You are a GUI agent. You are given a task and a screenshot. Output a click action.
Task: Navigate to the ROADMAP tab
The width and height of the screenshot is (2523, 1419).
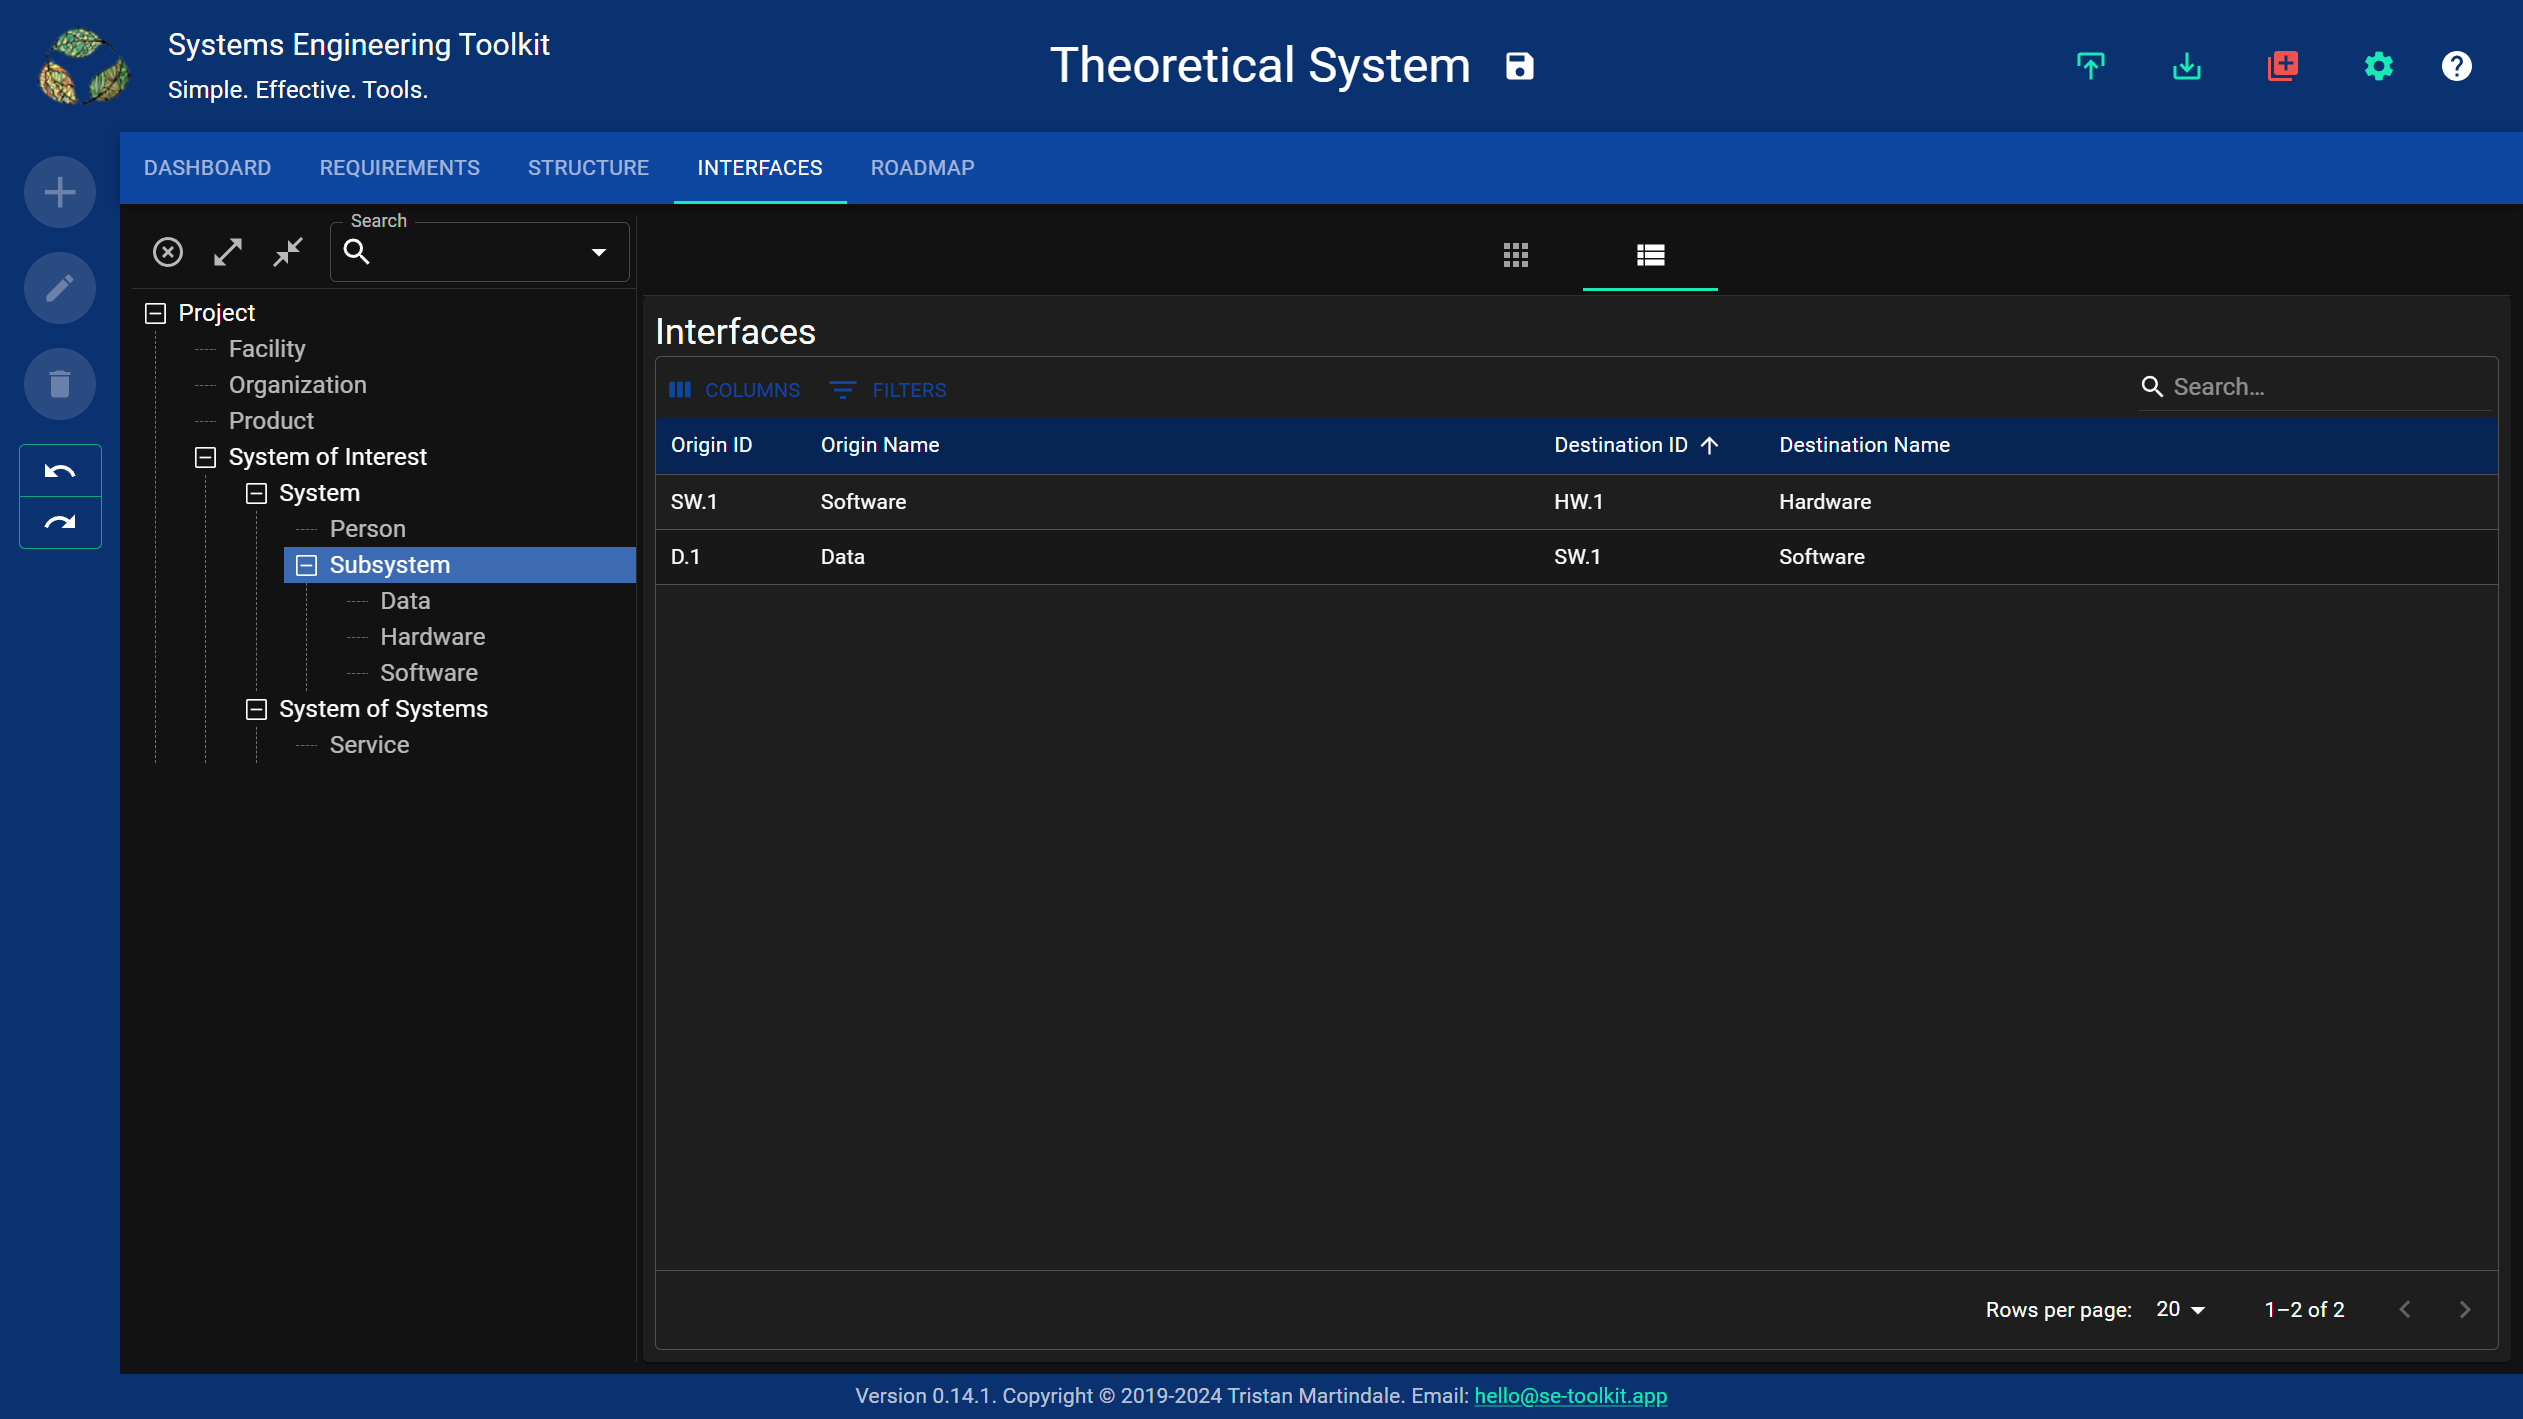click(922, 168)
